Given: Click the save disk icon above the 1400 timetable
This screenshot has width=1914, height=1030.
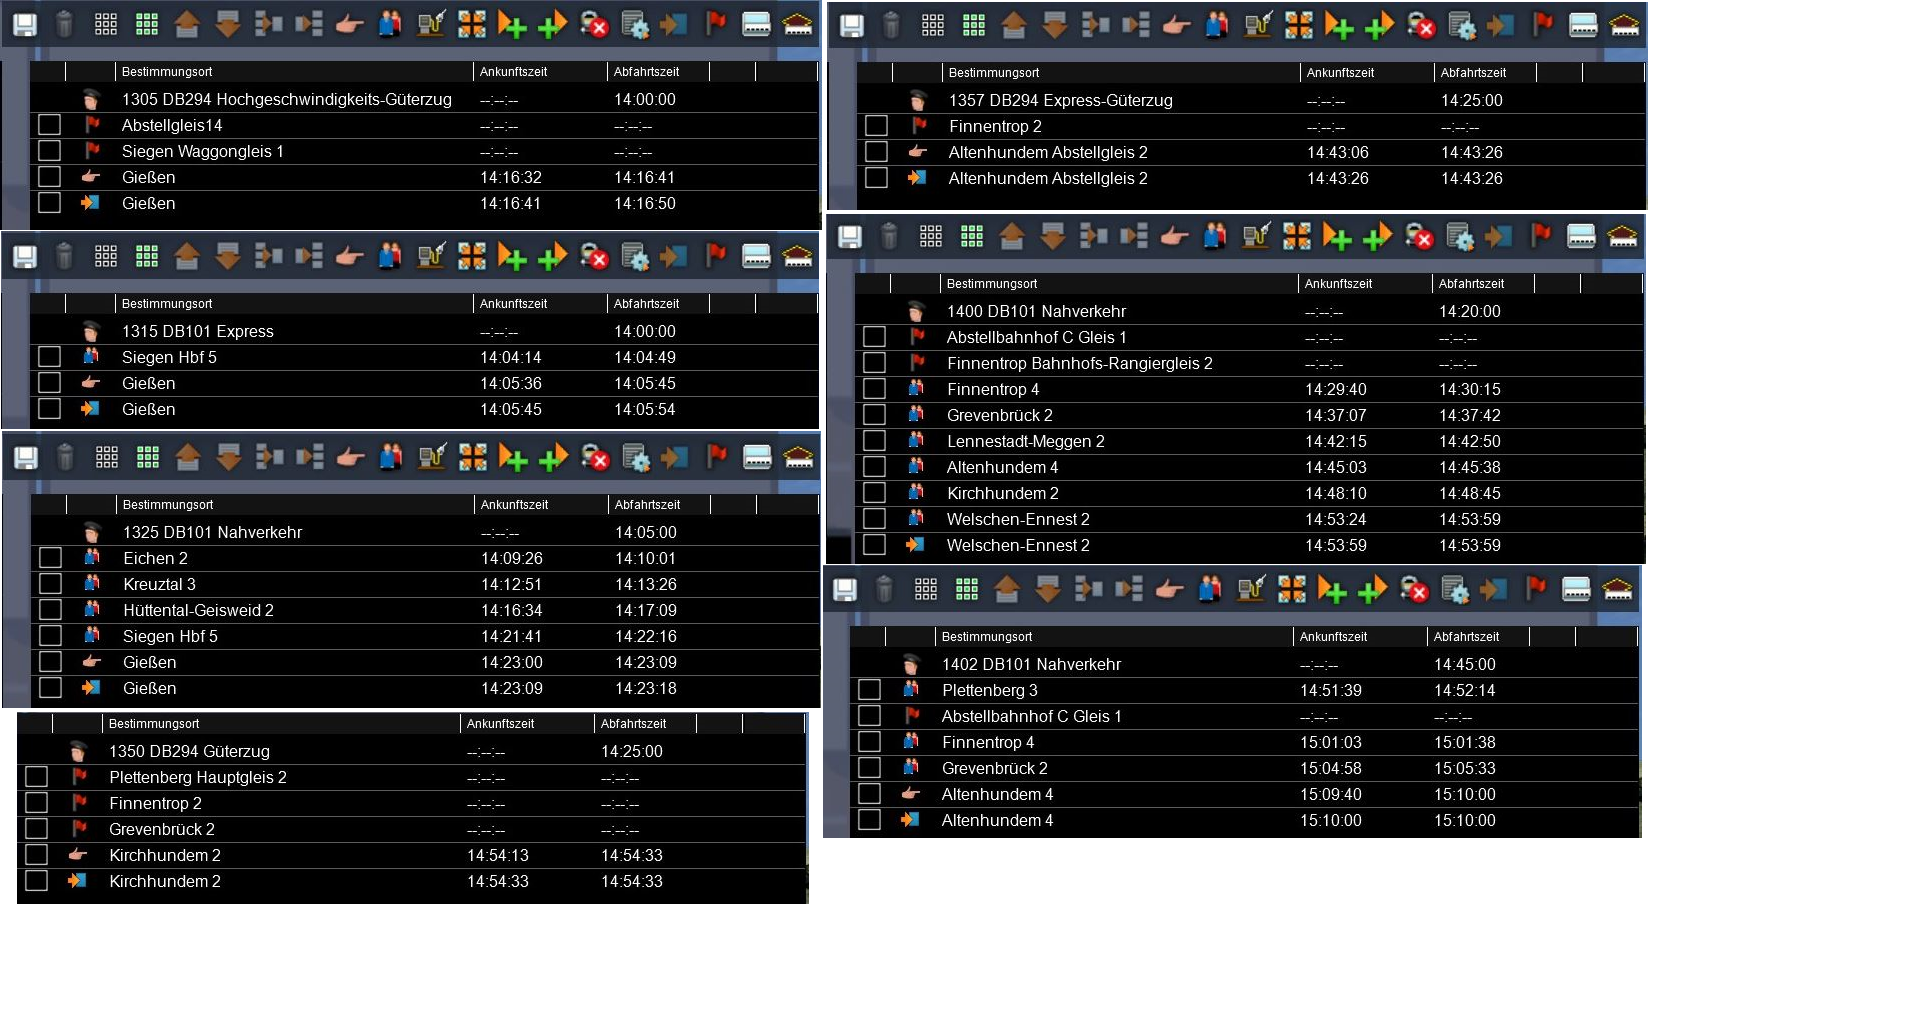Looking at the screenshot, I should click(x=850, y=237).
